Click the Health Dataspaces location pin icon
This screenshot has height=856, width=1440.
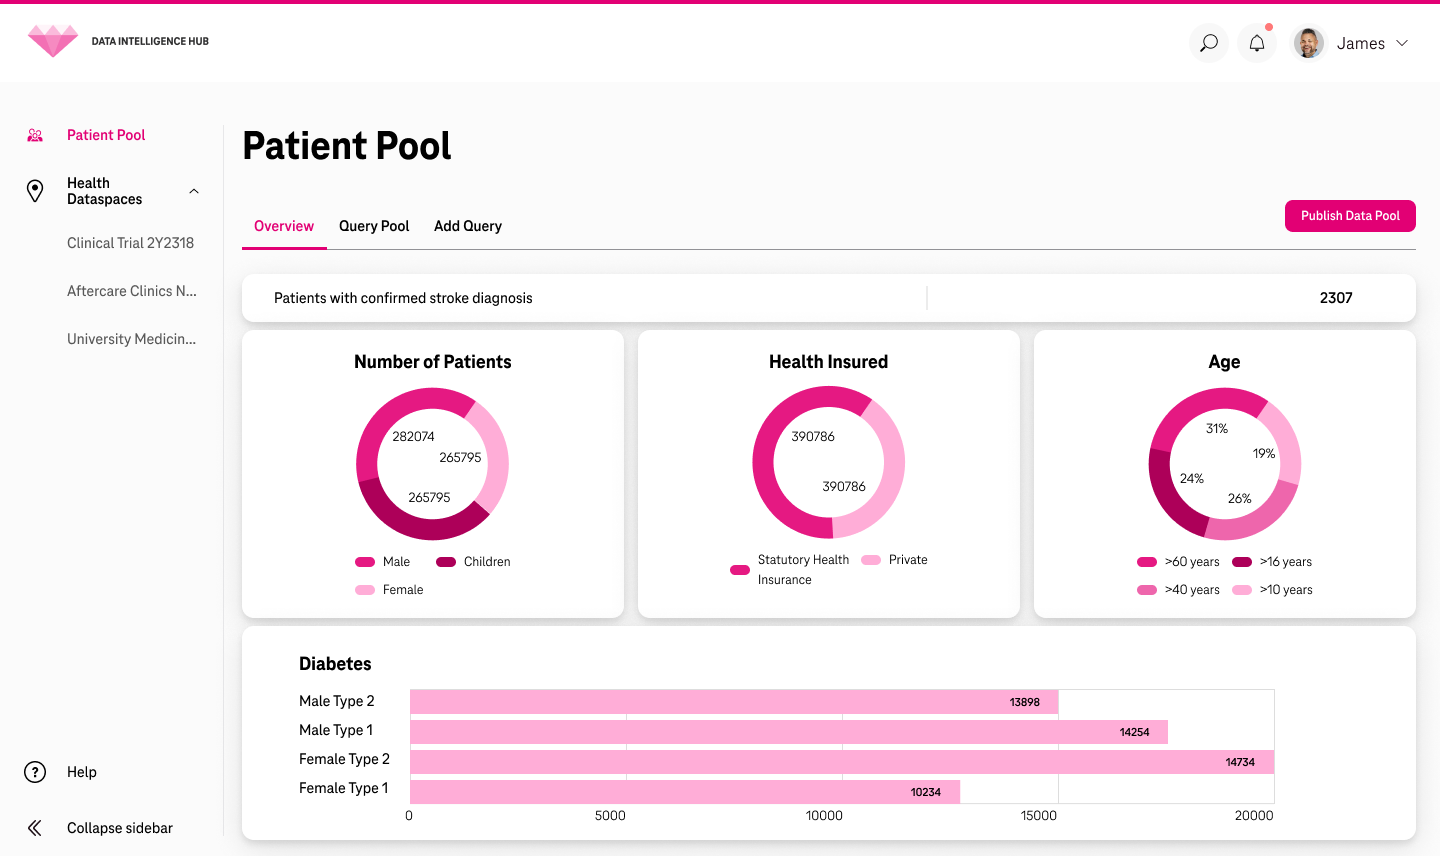[x=35, y=190]
